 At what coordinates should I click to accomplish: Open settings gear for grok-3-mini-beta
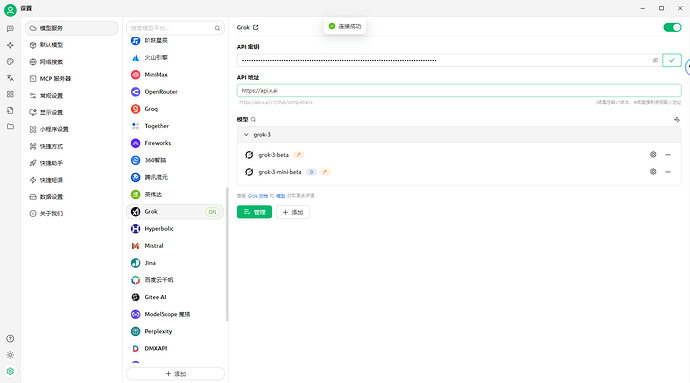pyautogui.click(x=653, y=172)
